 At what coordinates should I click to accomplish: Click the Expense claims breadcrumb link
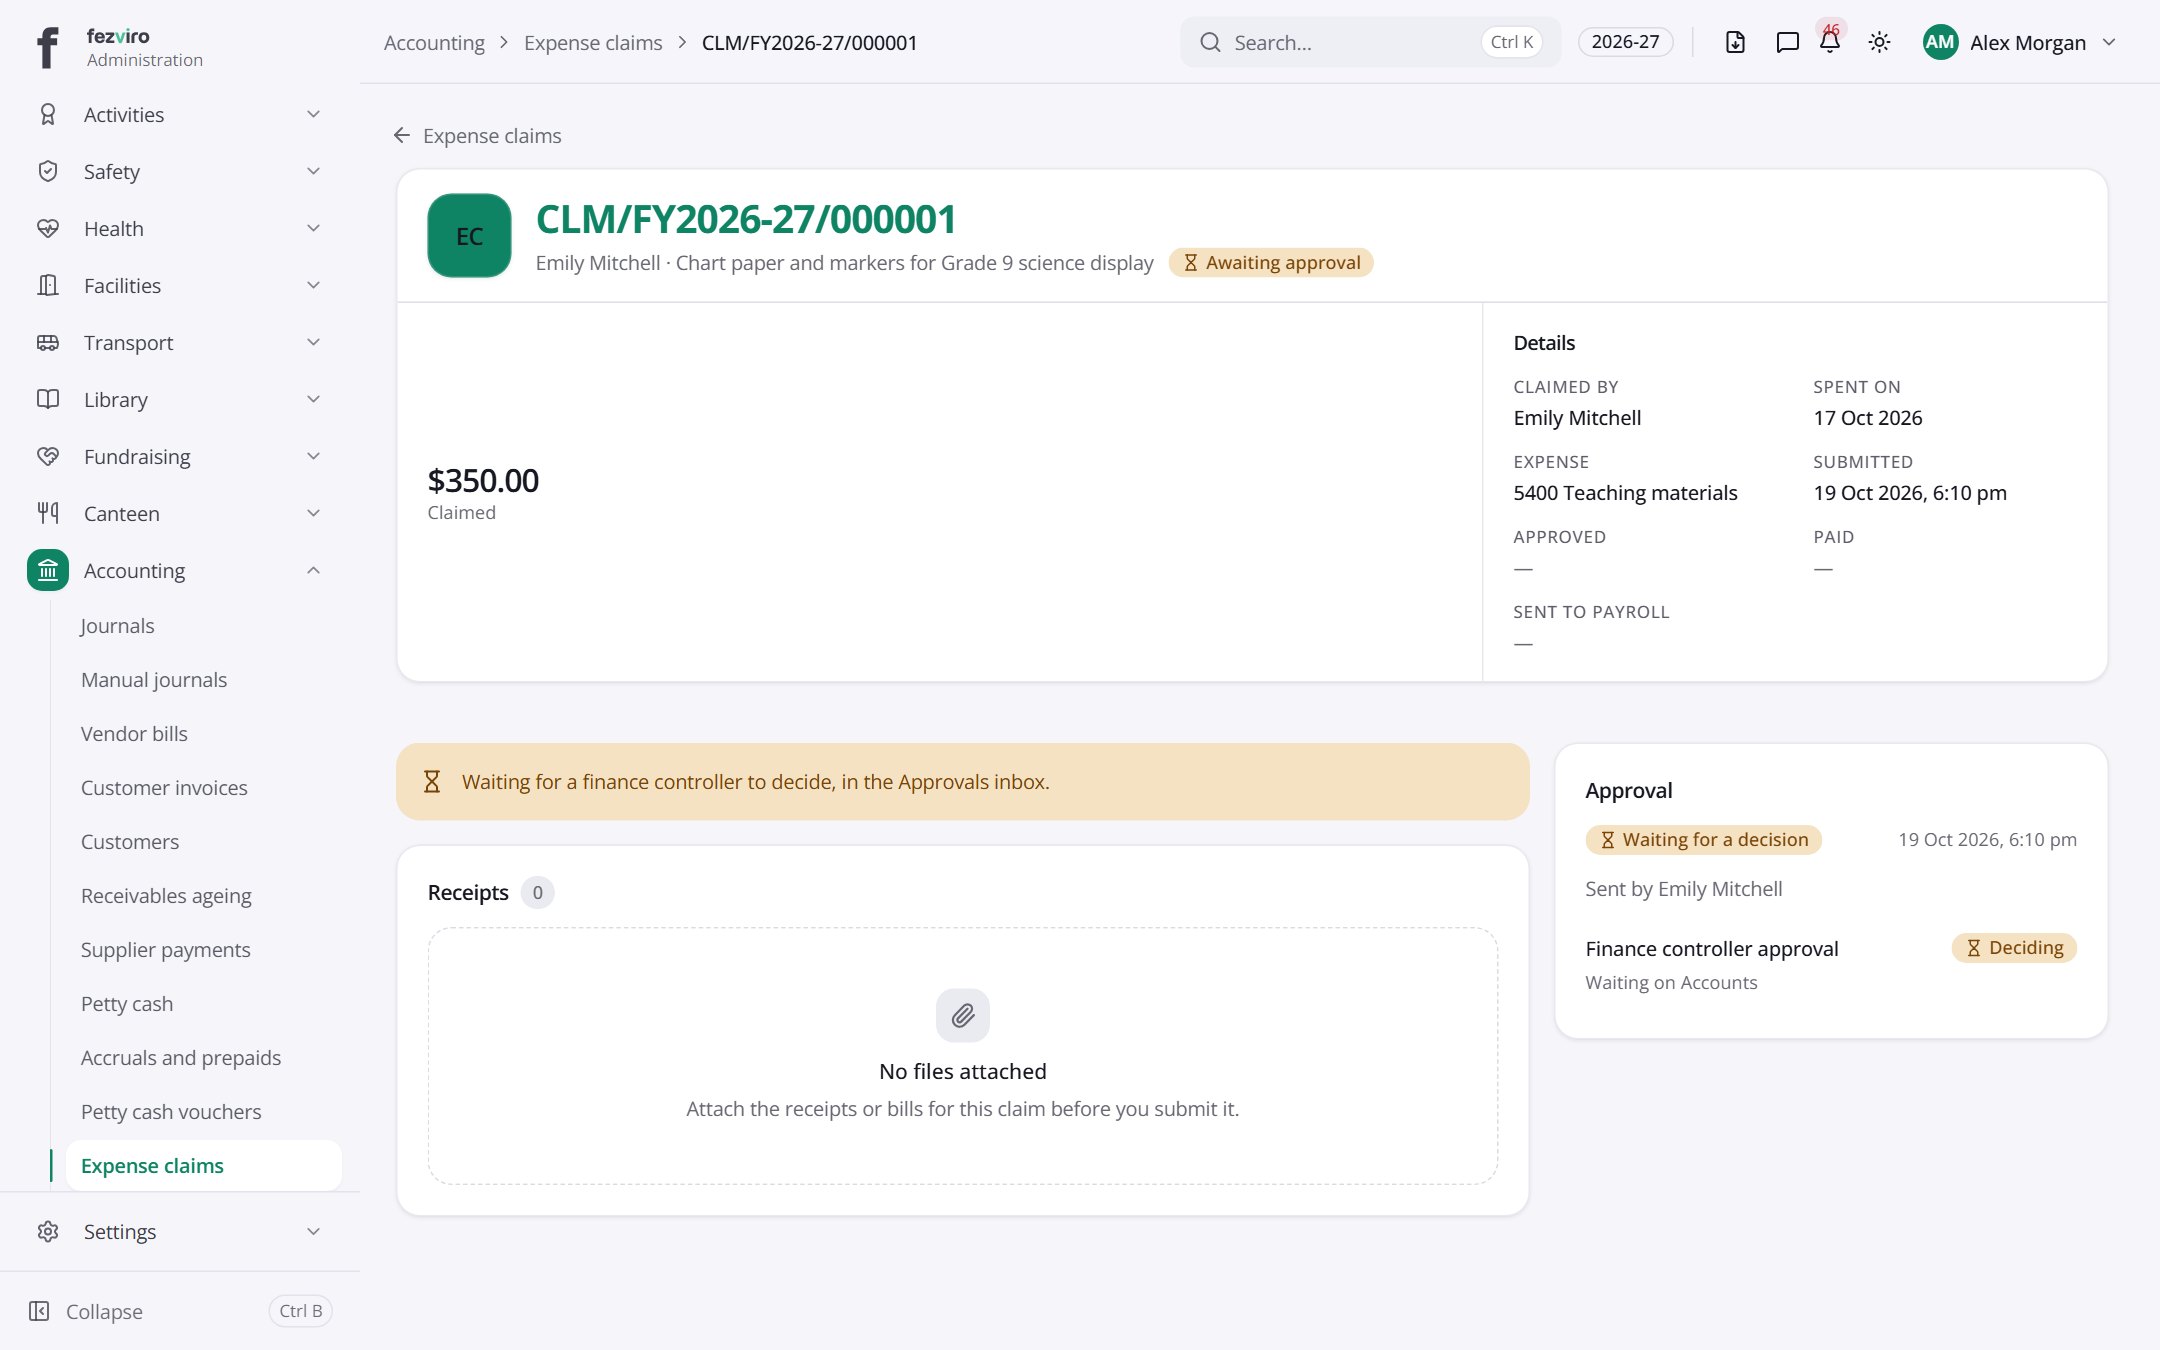tap(593, 42)
